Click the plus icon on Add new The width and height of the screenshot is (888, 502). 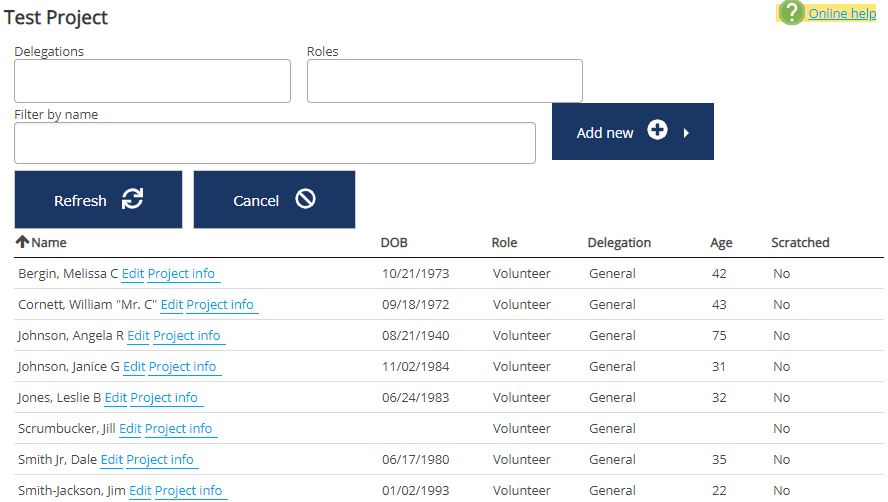click(657, 131)
